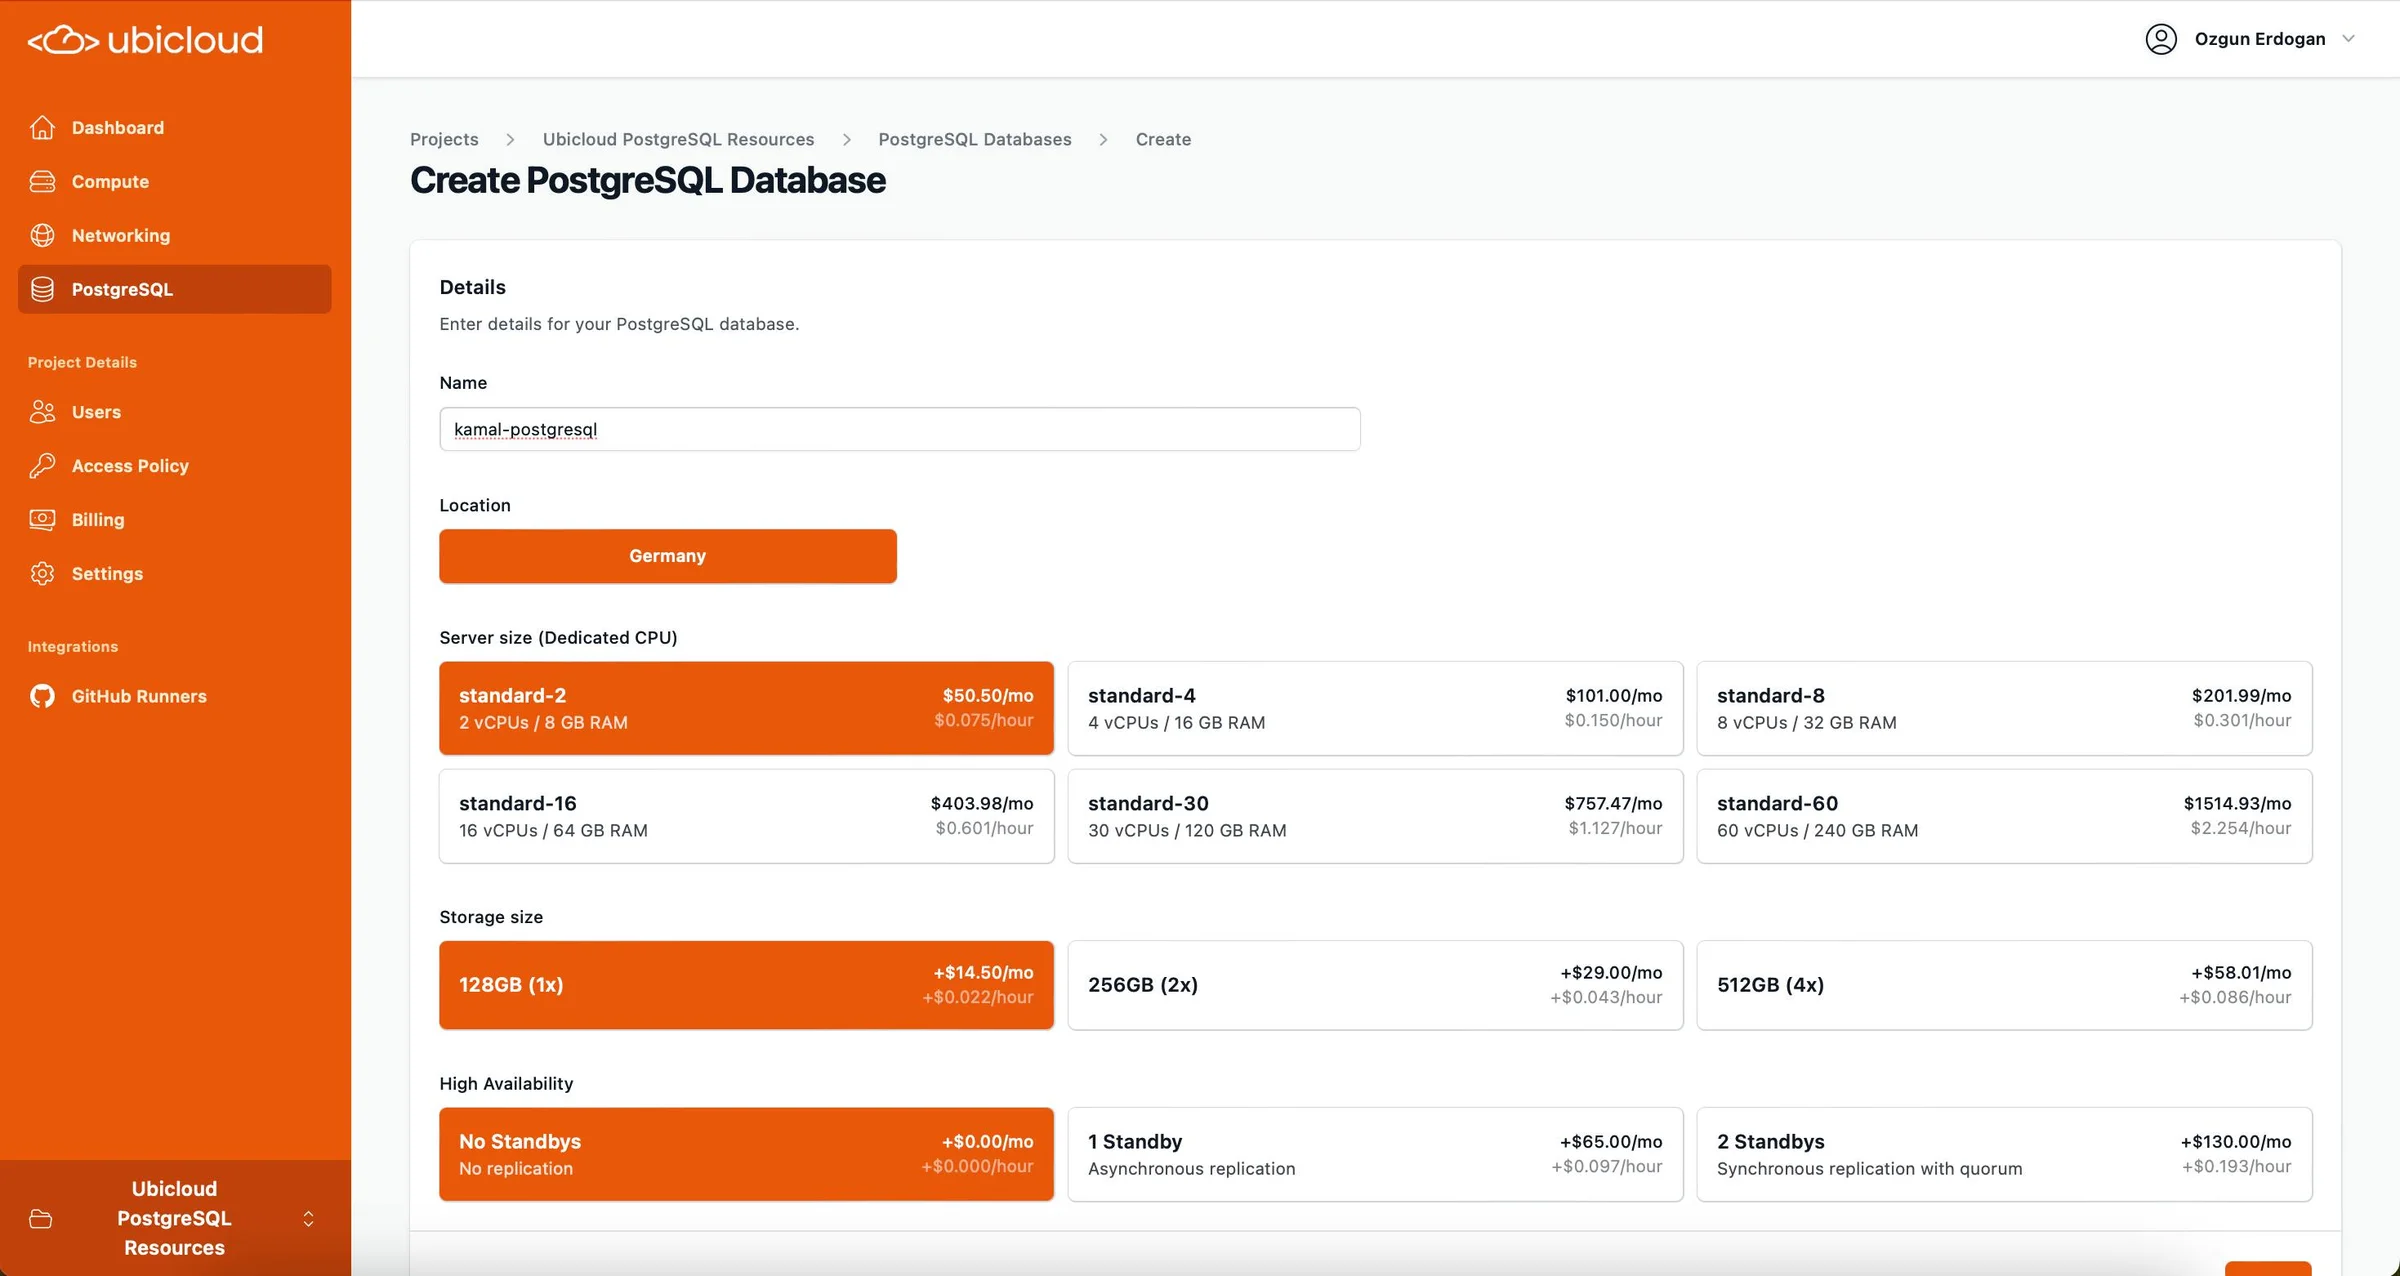Click the Networking globe icon
Viewport: 2400px width, 1276px height.
point(42,236)
